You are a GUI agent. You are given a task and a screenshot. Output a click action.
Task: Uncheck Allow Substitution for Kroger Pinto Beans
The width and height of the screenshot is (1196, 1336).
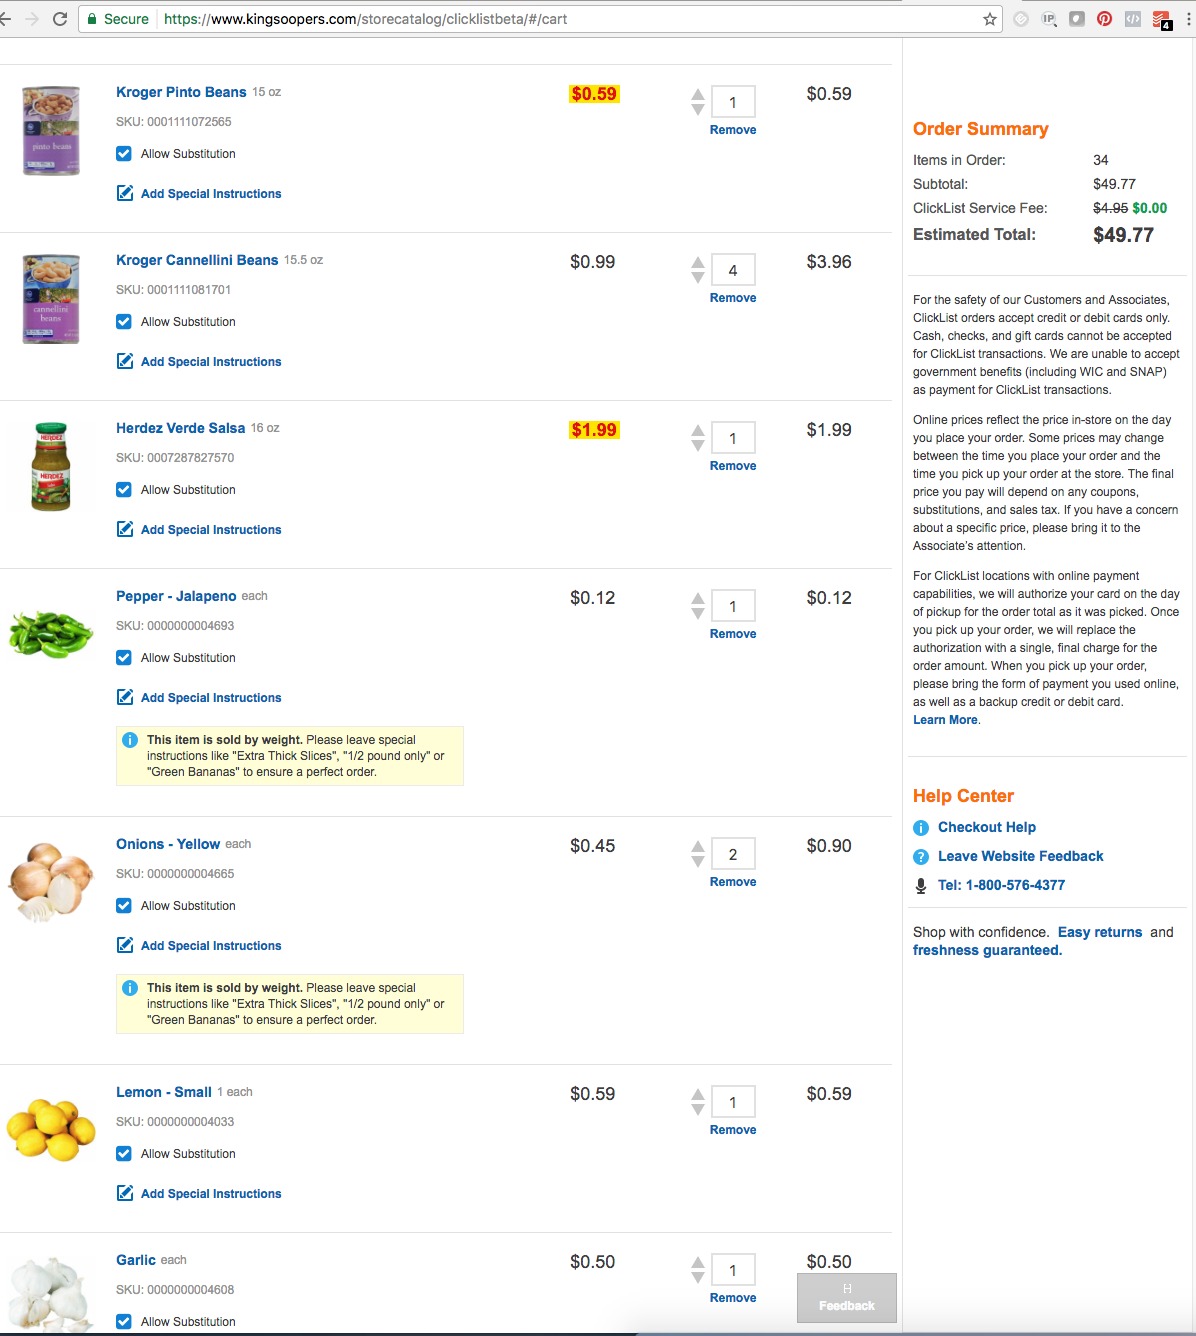point(124,154)
